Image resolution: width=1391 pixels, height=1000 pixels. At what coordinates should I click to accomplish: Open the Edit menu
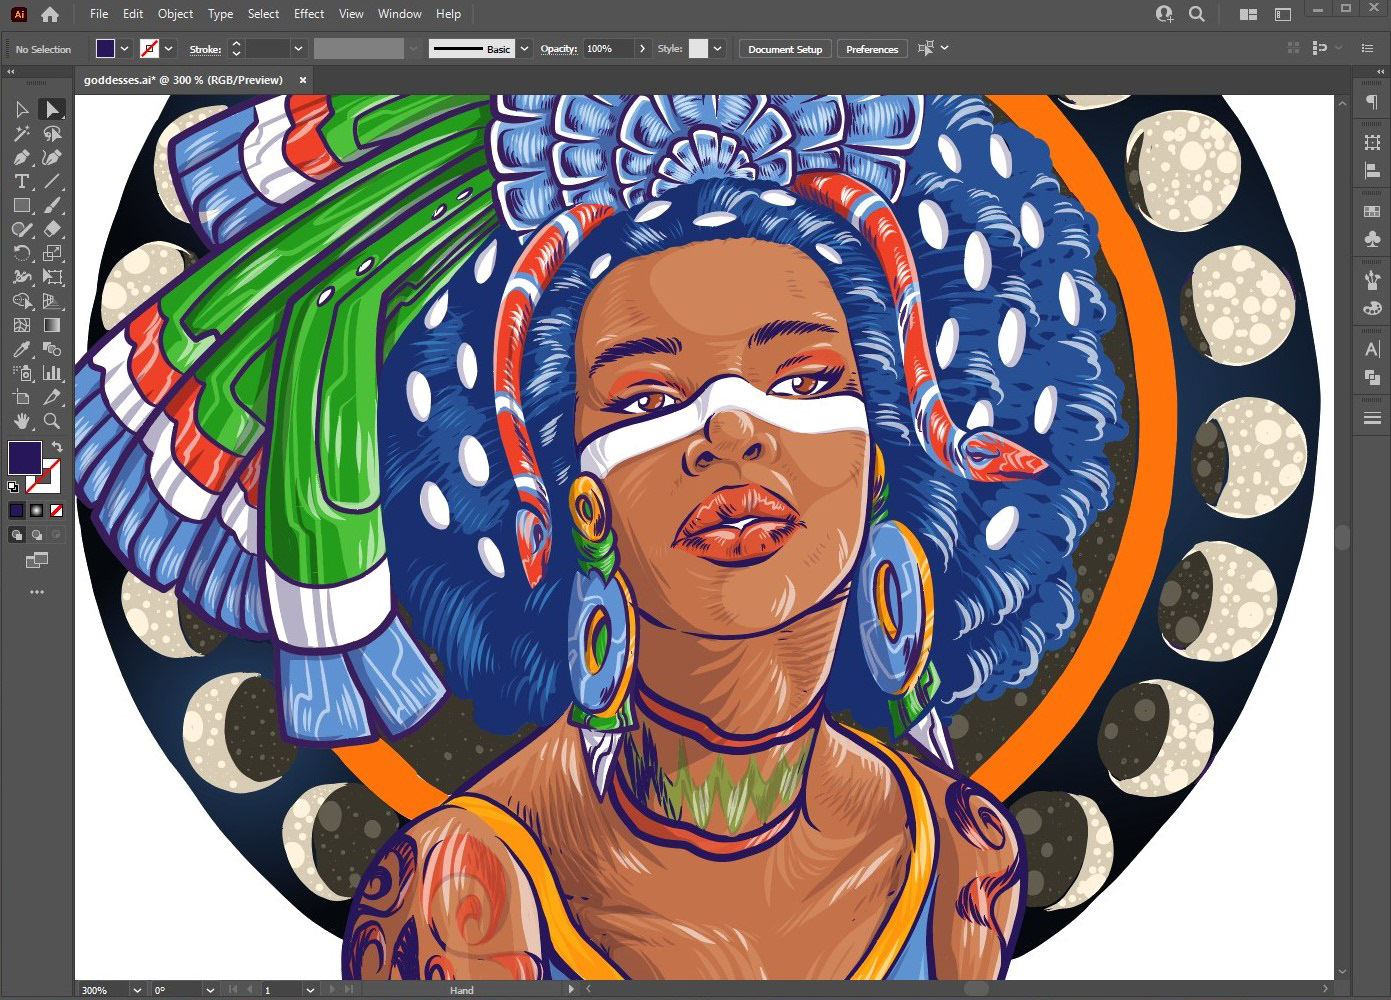click(133, 14)
